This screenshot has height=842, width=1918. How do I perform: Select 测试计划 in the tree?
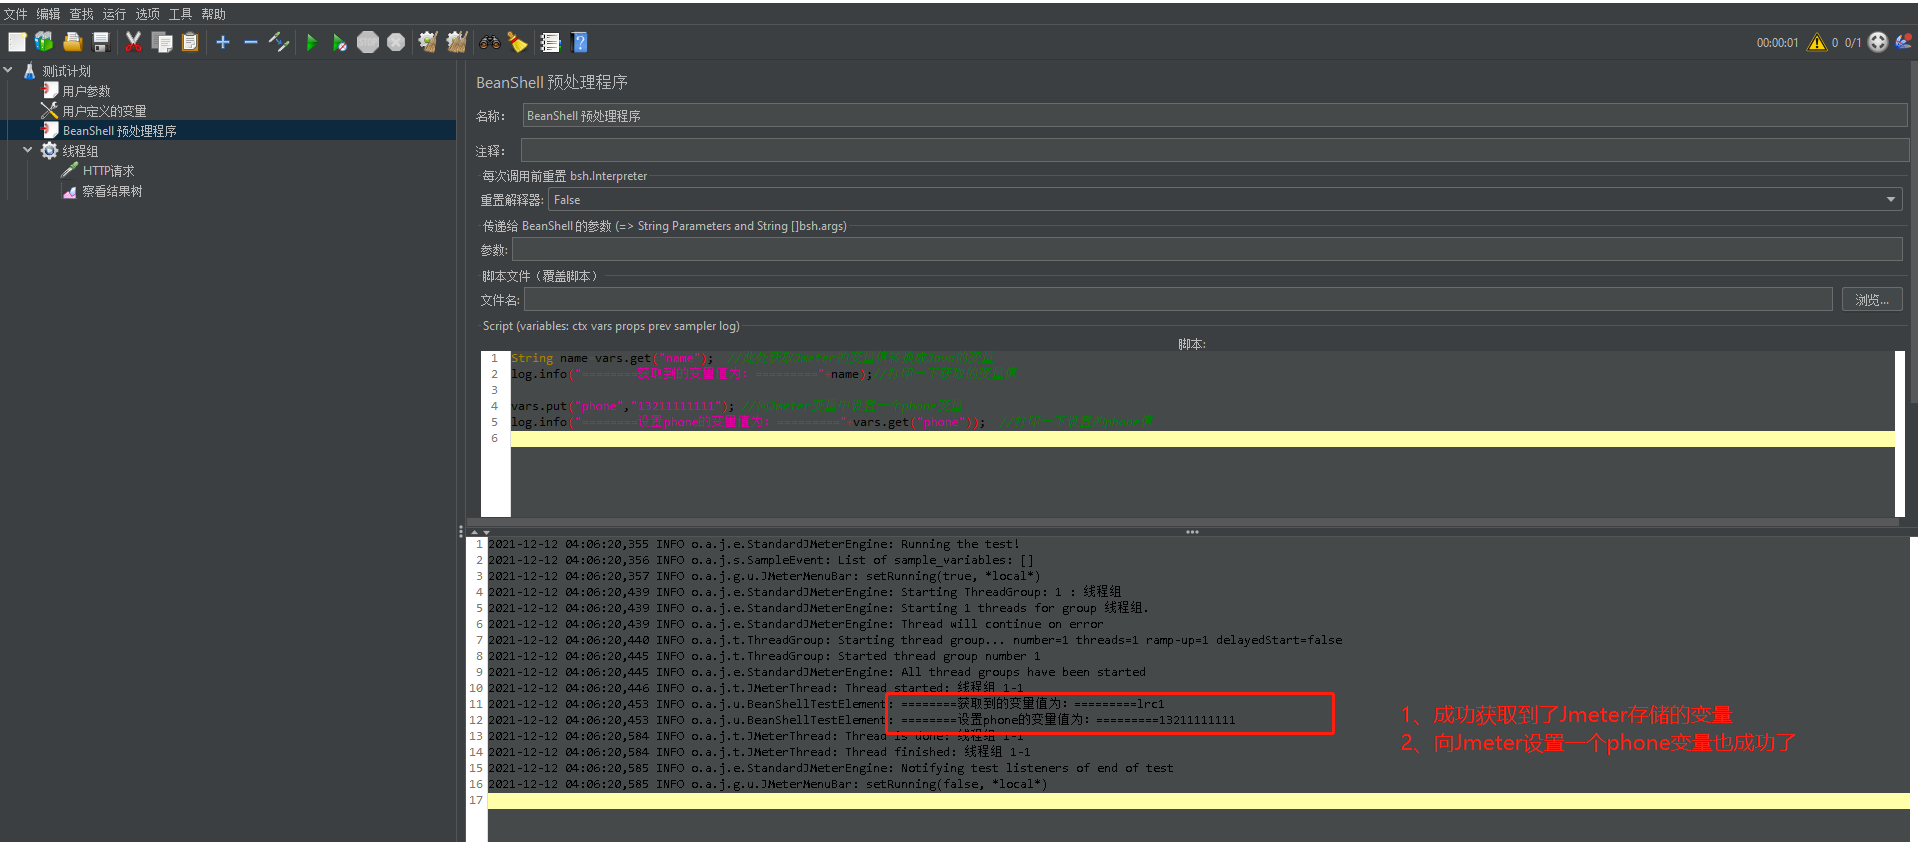(x=66, y=71)
